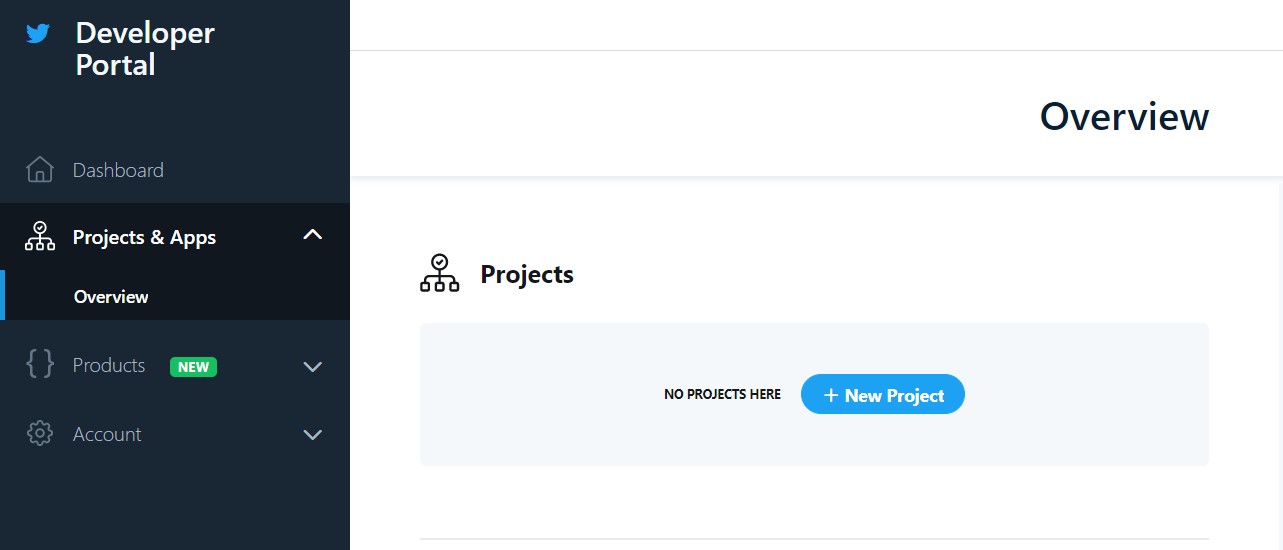
Task: Click the Twitter bird logo
Action: (38, 34)
